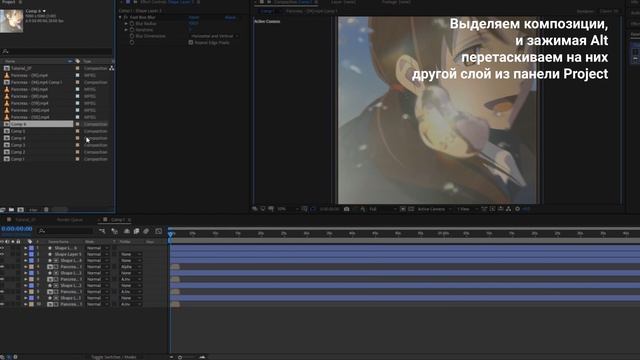Click zoom-in mountain icon at timeline bottom
Viewport: 640px width, 360px height.
tap(202, 357)
